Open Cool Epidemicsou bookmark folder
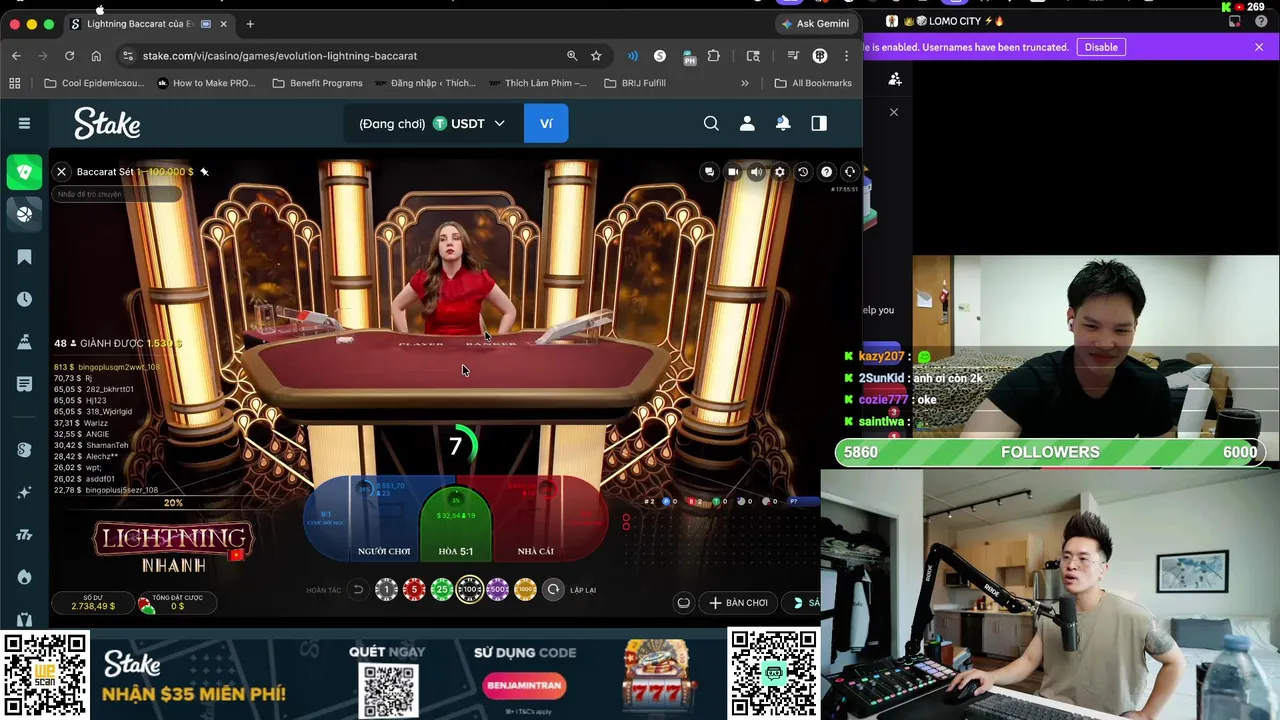 (94, 83)
